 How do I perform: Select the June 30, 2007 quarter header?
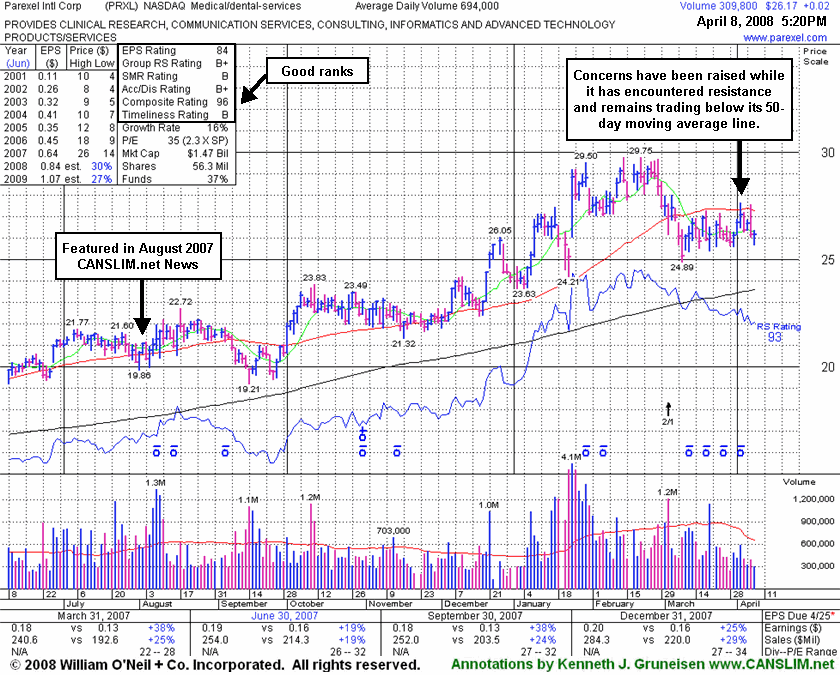click(x=284, y=616)
